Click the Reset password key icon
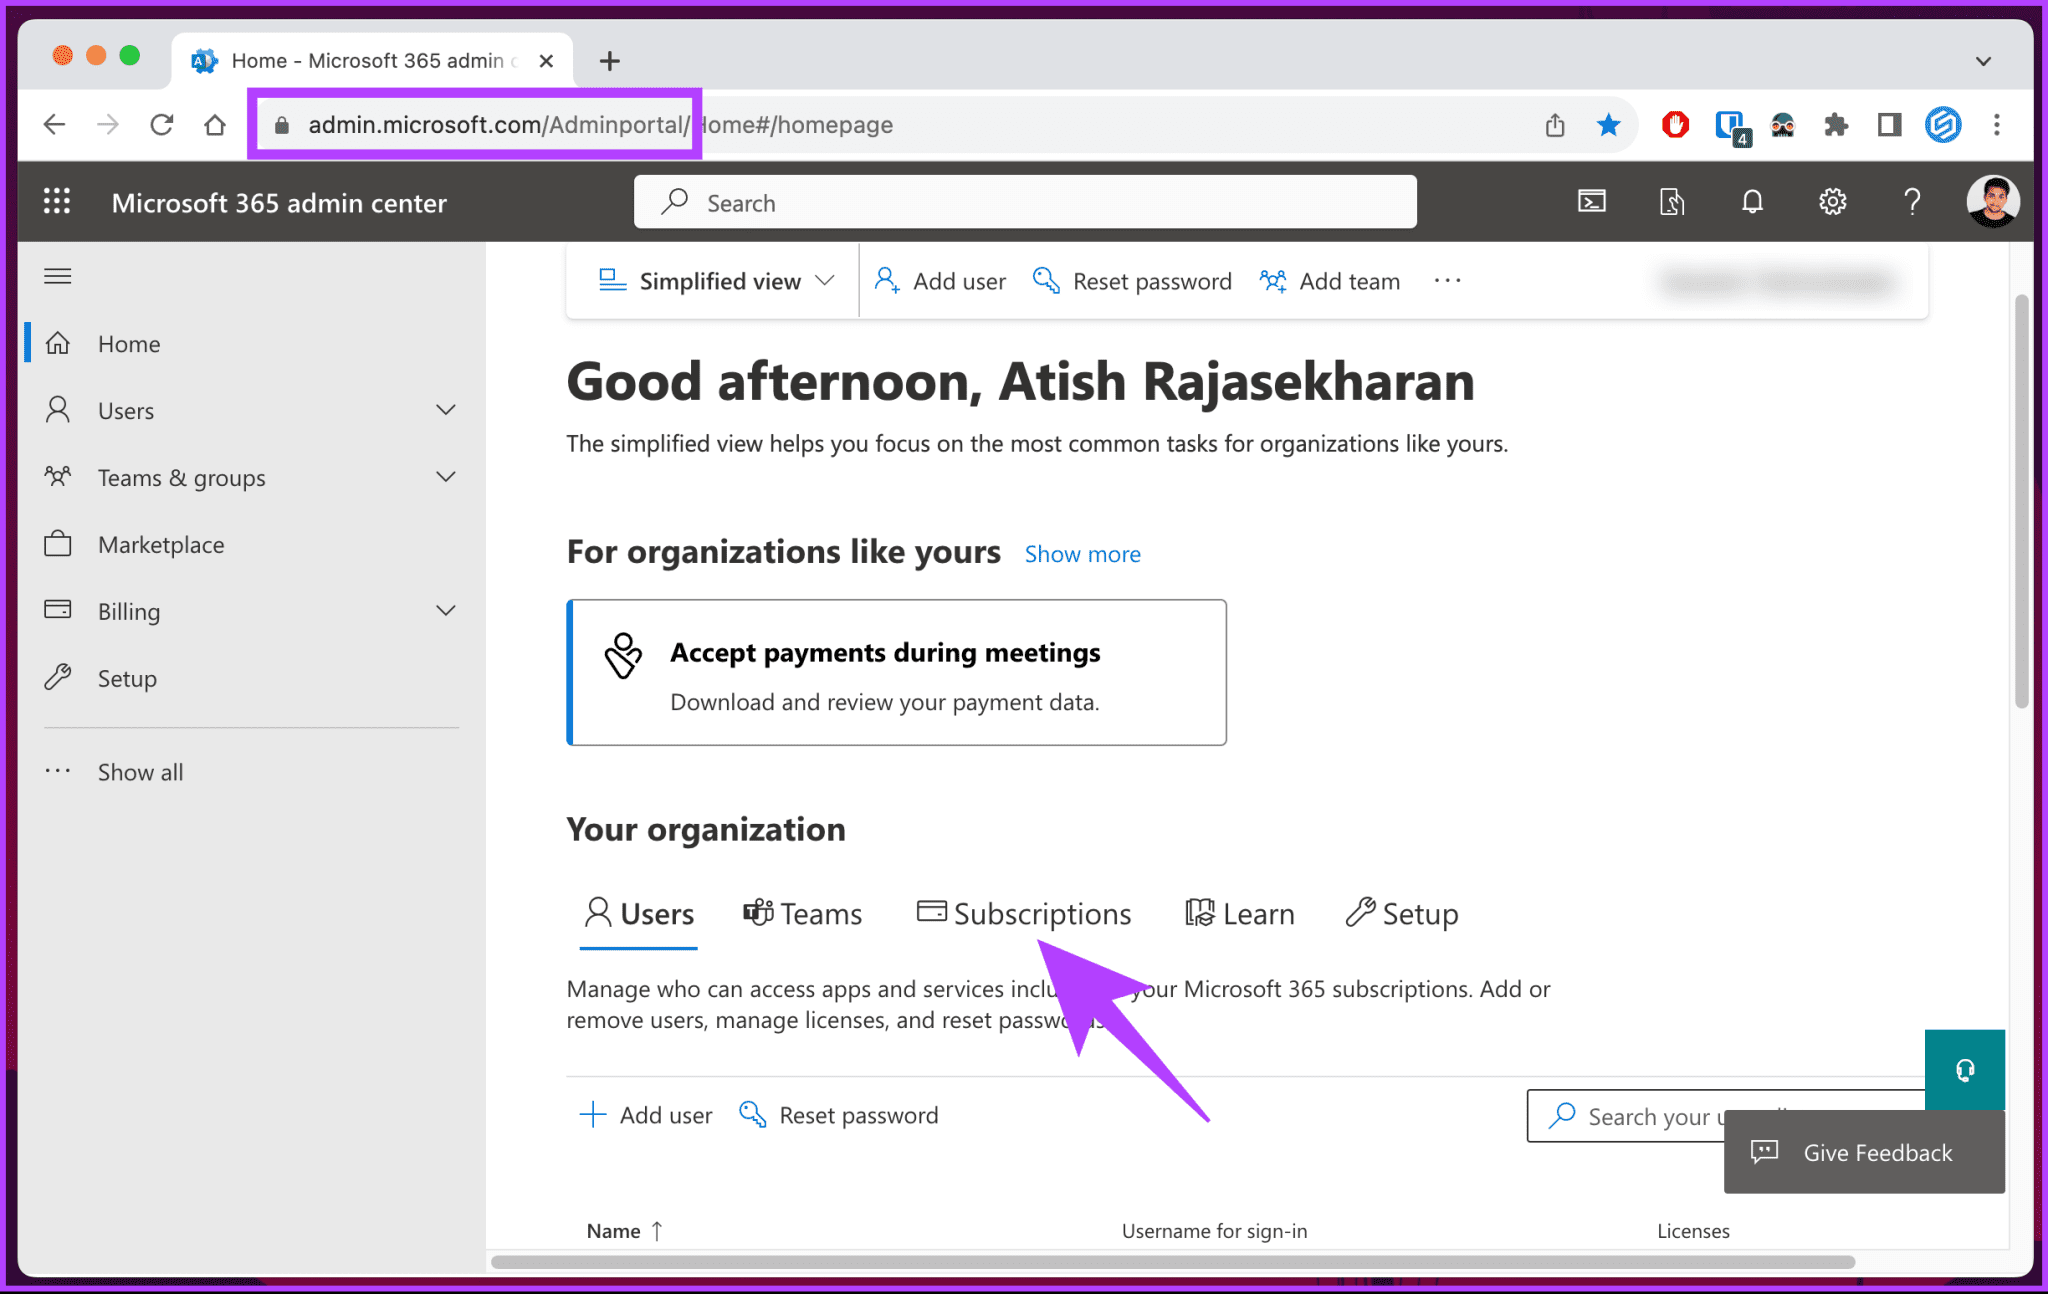Viewport: 2048px width, 1294px height. [1045, 281]
